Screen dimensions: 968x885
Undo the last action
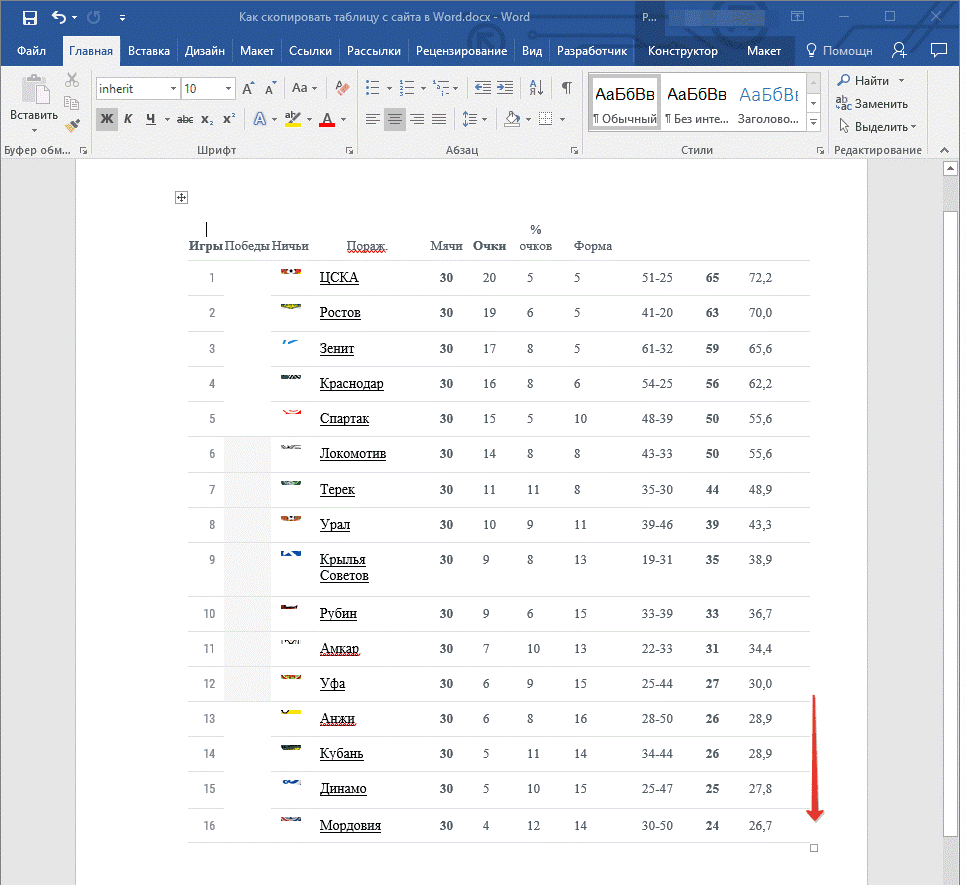pyautogui.click(x=59, y=17)
